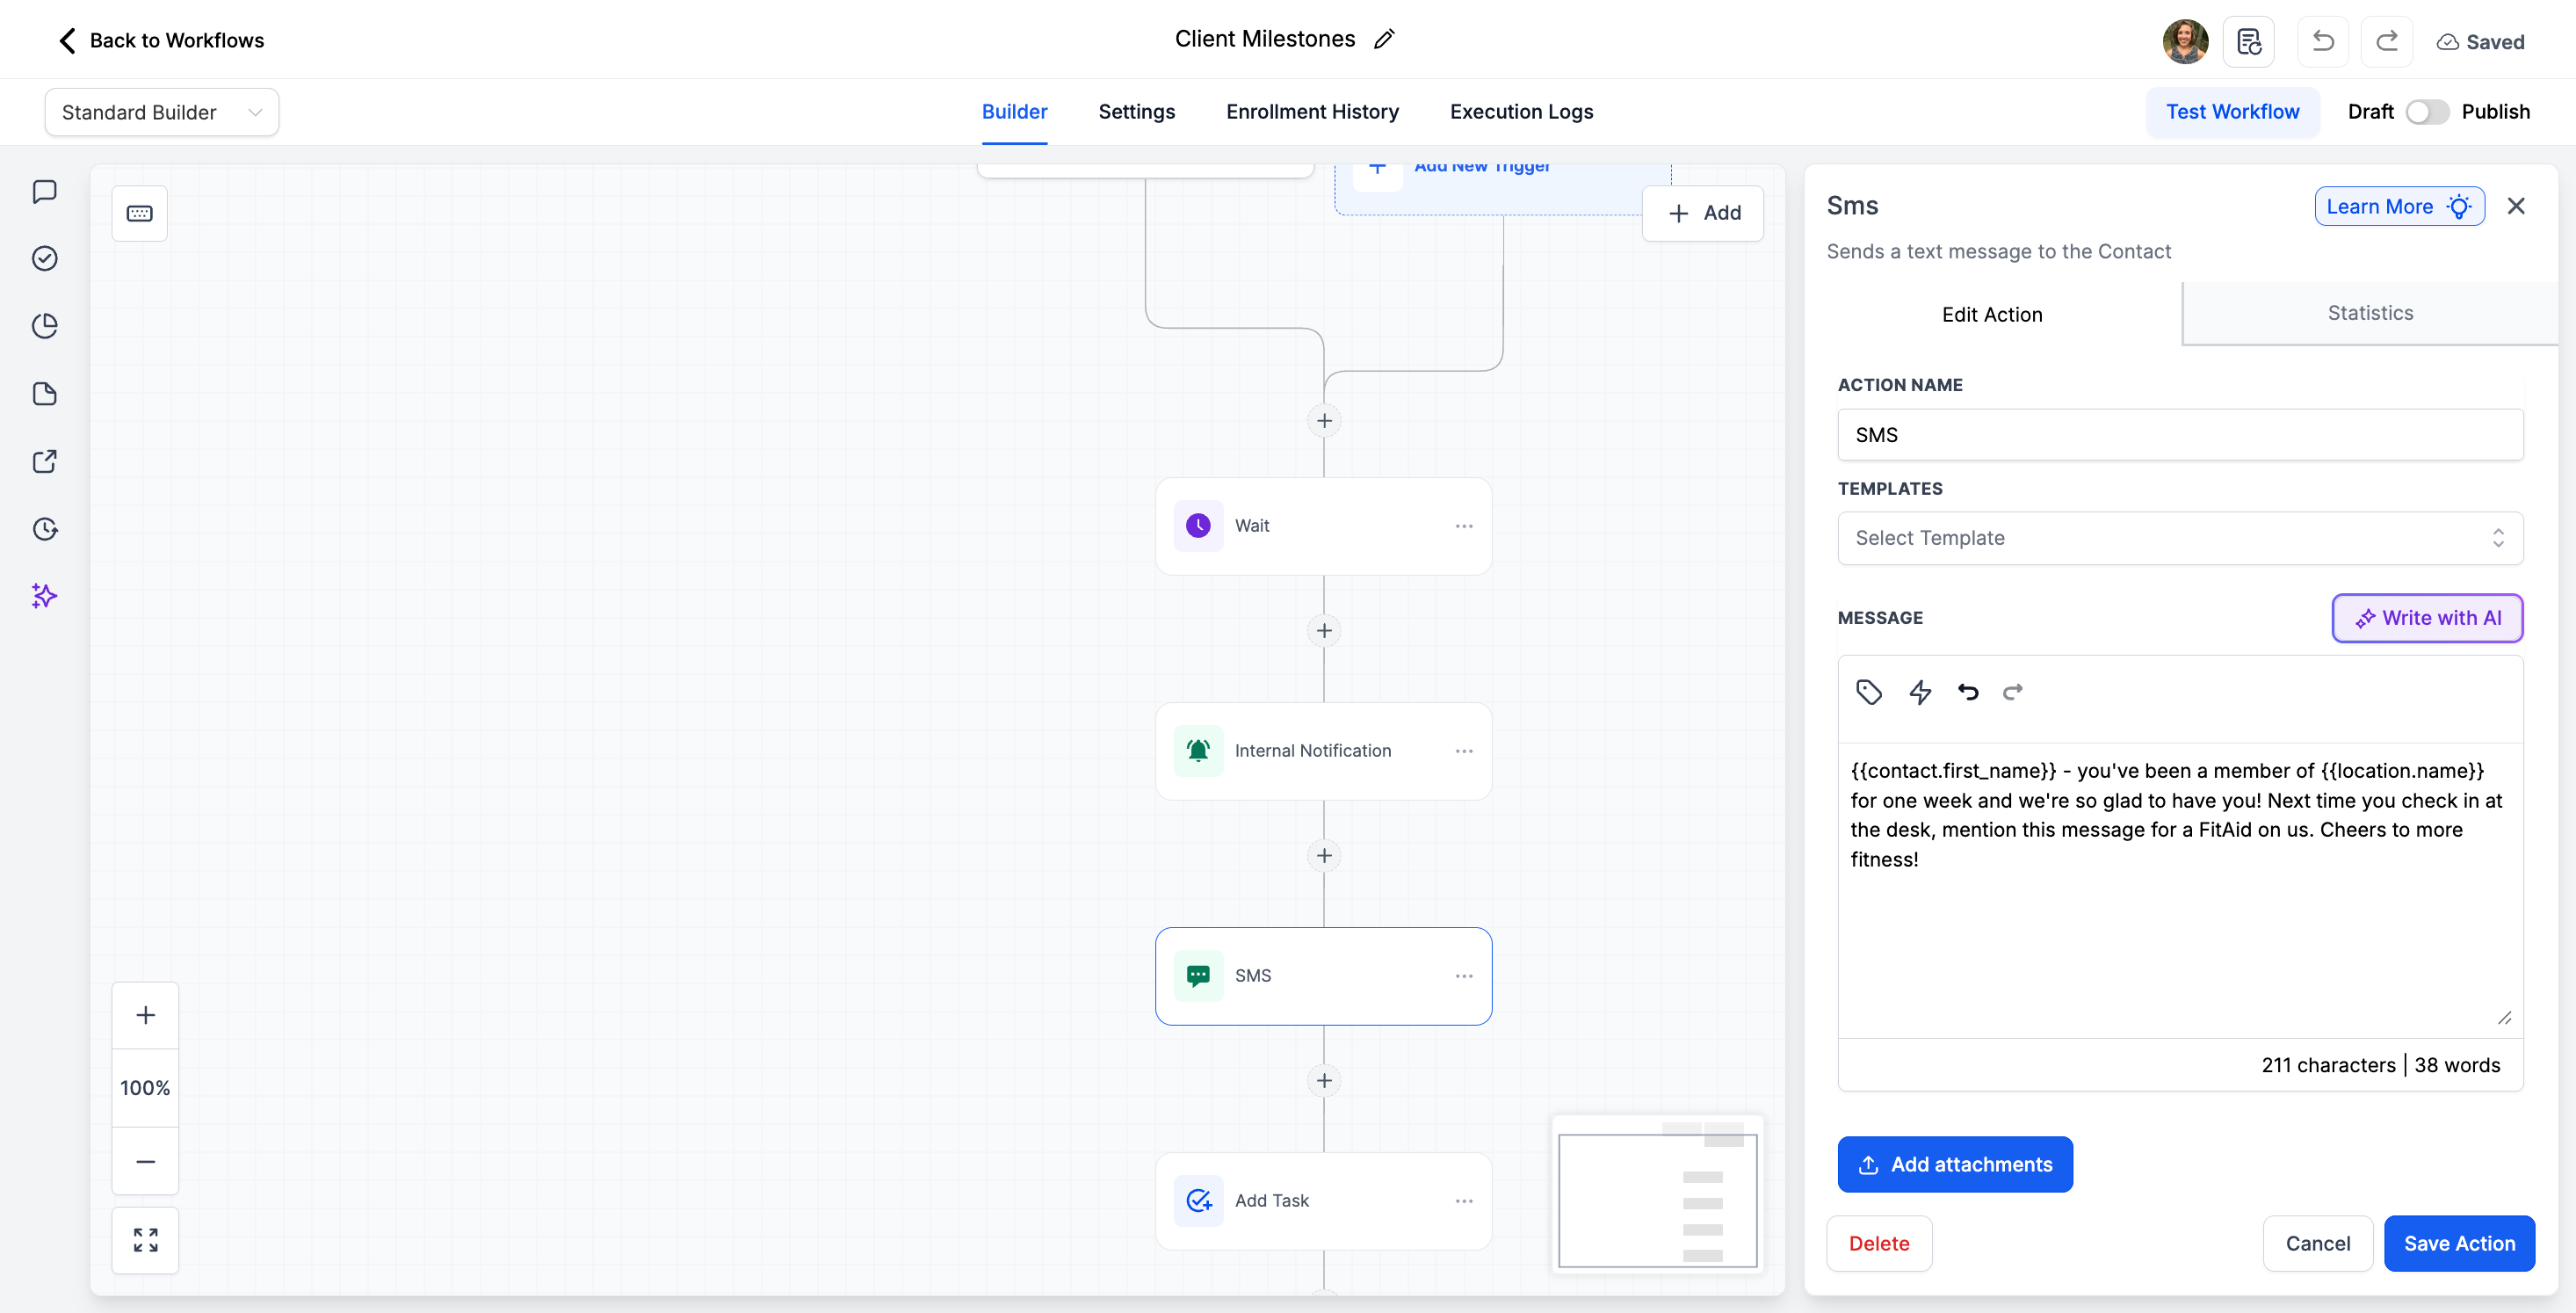
Task: Click the Save Action button
Action: [2458, 1243]
